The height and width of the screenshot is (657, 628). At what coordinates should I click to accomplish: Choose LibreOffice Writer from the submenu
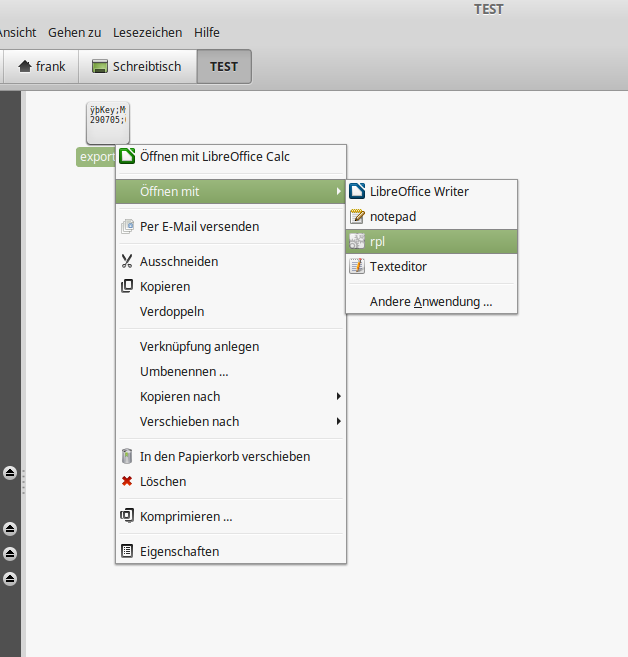[432, 191]
